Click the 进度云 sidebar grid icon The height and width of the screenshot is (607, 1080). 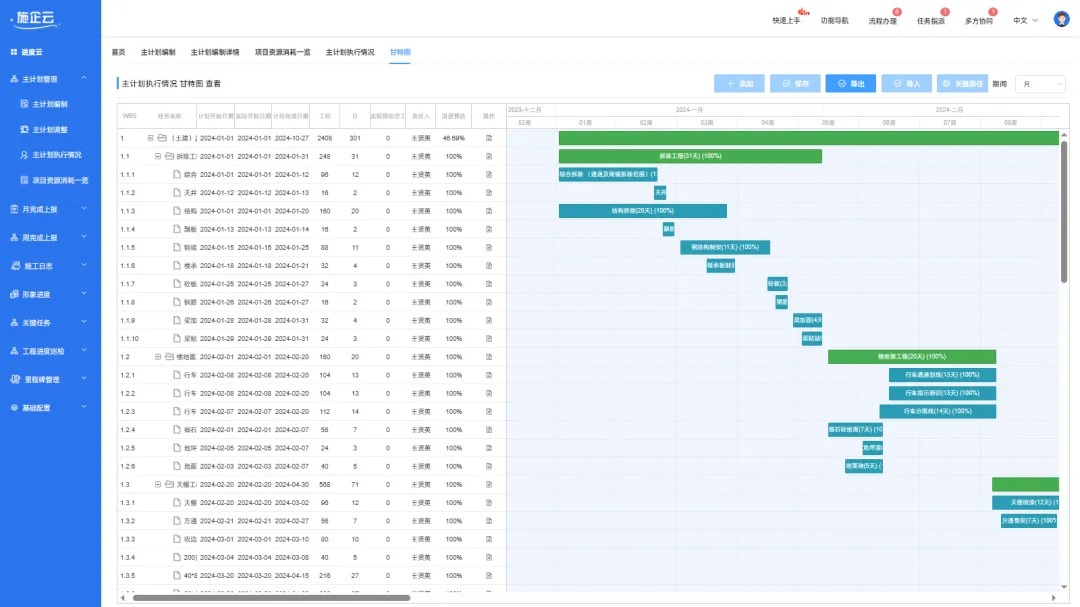[14, 52]
